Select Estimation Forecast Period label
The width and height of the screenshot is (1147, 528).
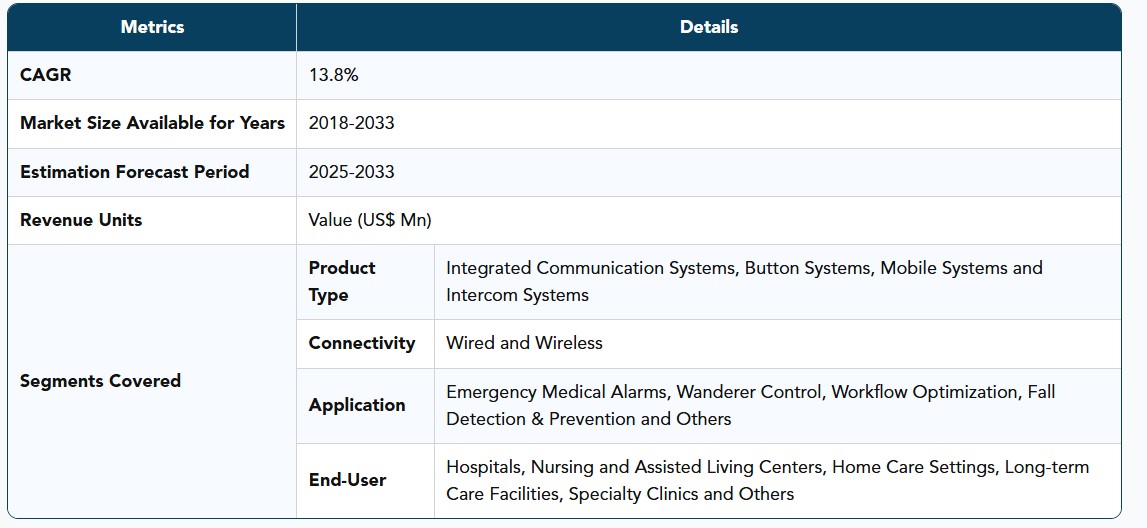[135, 172]
